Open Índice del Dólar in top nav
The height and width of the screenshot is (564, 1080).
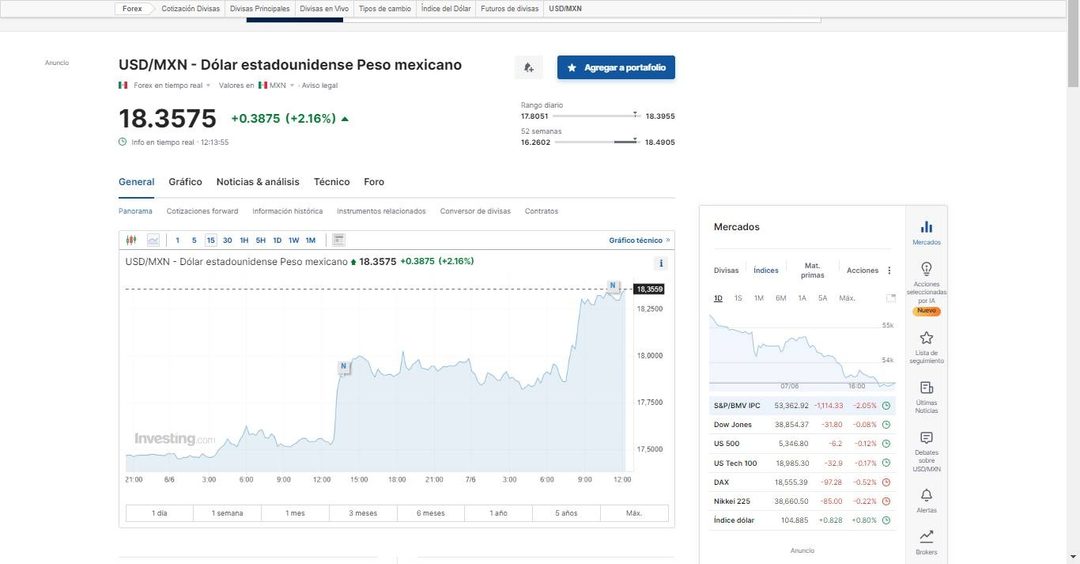pyautogui.click(x=446, y=9)
